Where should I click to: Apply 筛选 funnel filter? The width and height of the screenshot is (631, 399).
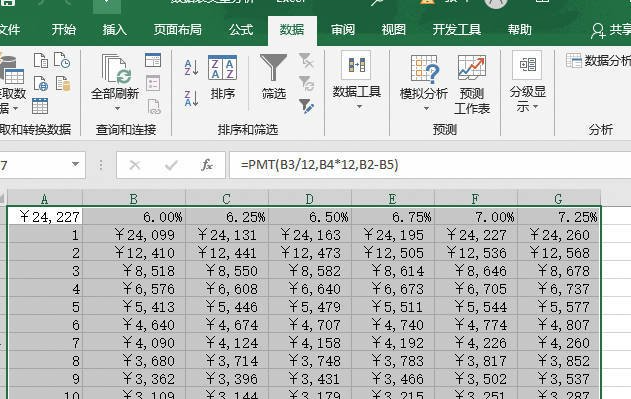click(x=274, y=77)
